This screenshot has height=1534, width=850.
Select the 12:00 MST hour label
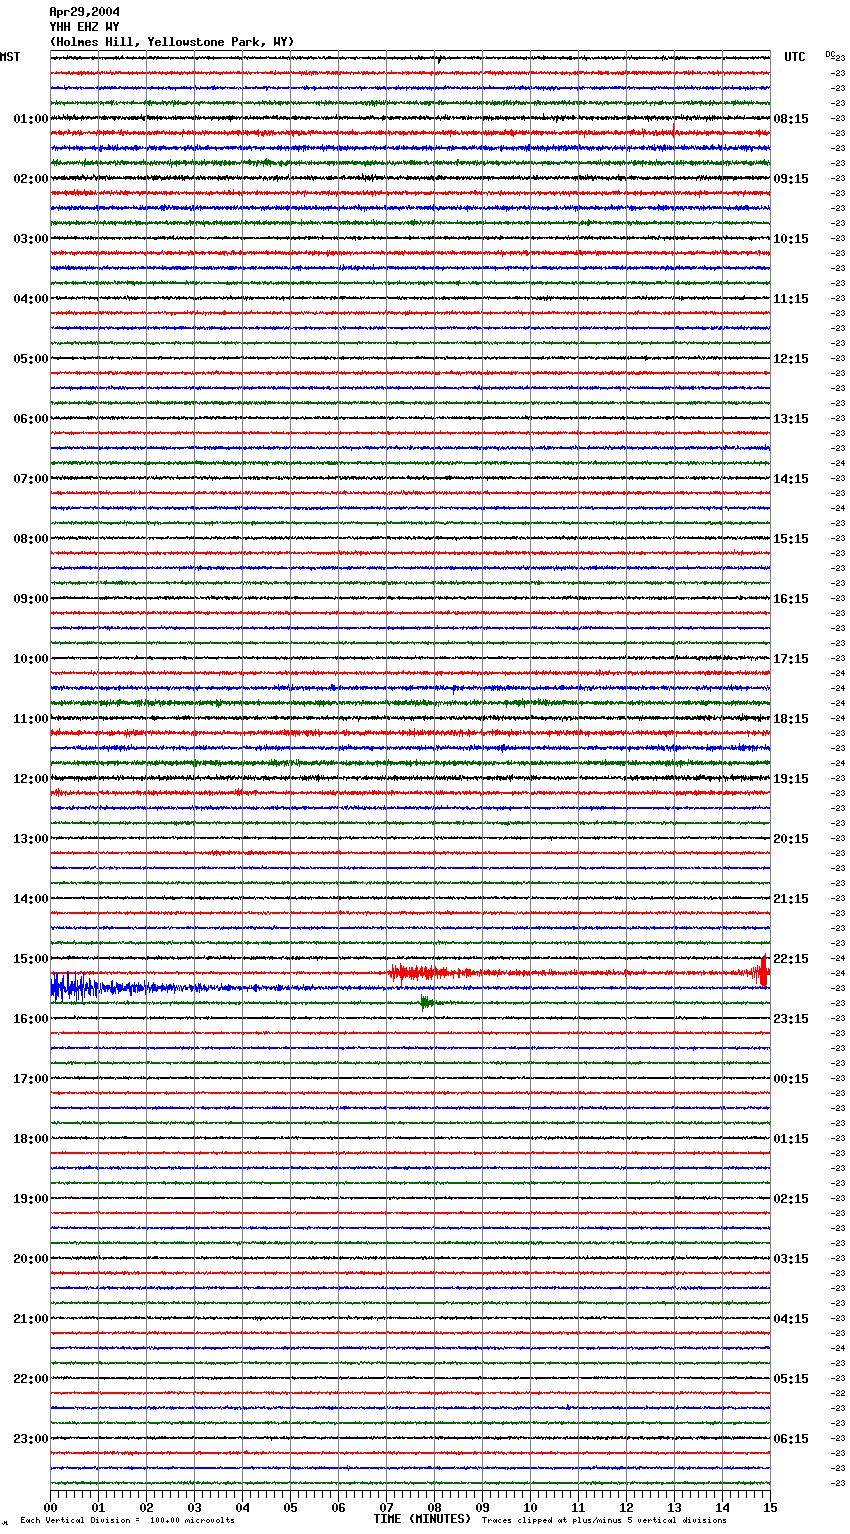tap(31, 779)
